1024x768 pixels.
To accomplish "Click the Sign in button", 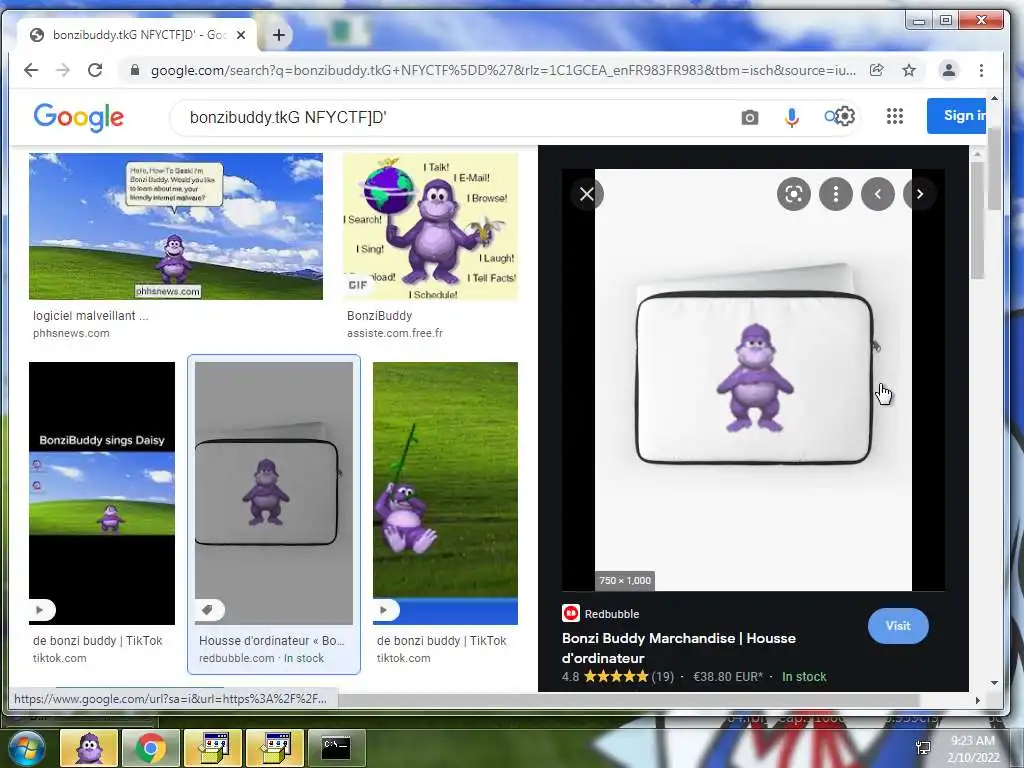I will click(957, 116).
